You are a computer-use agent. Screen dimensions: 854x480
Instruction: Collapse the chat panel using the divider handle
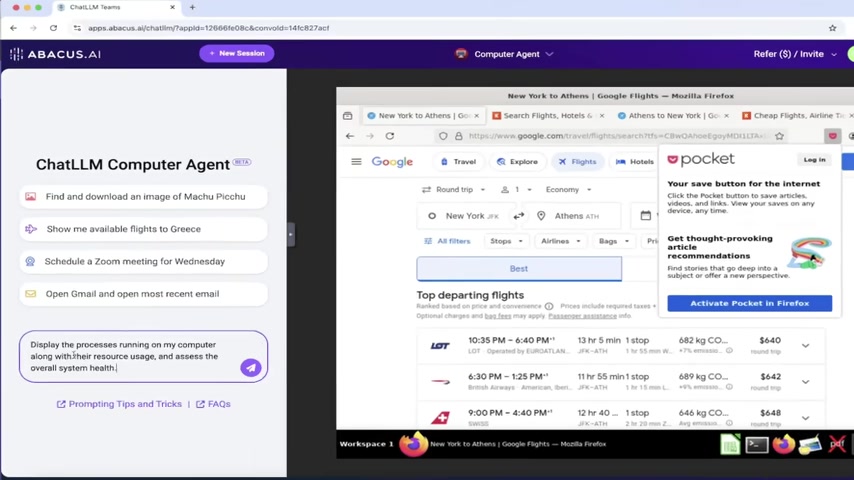tap(291, 234)
